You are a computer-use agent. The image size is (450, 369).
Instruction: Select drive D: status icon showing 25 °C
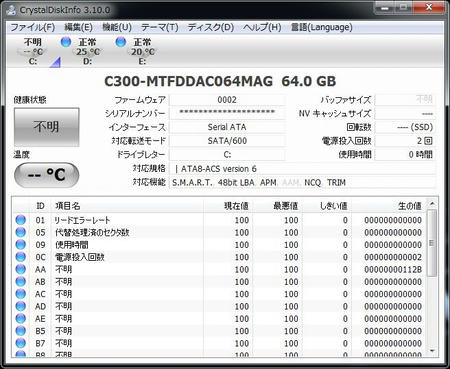coord(66,42)
